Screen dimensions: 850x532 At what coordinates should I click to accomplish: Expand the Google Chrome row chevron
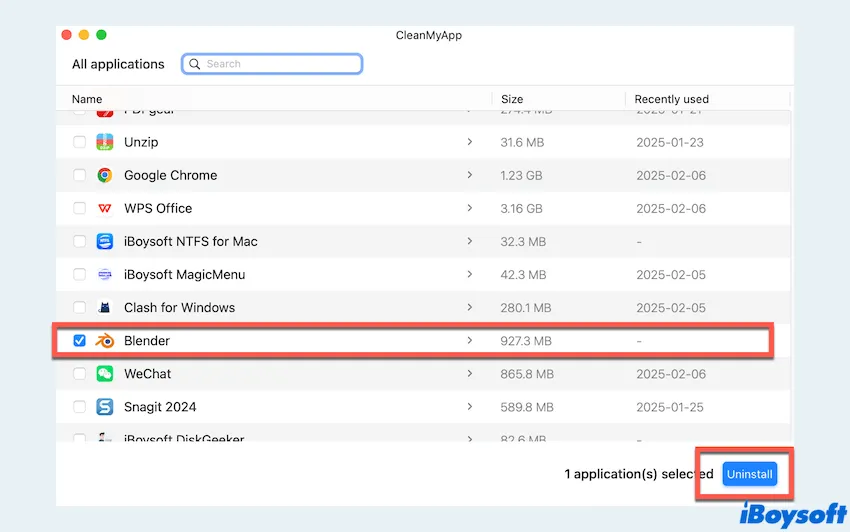[469, 175]
